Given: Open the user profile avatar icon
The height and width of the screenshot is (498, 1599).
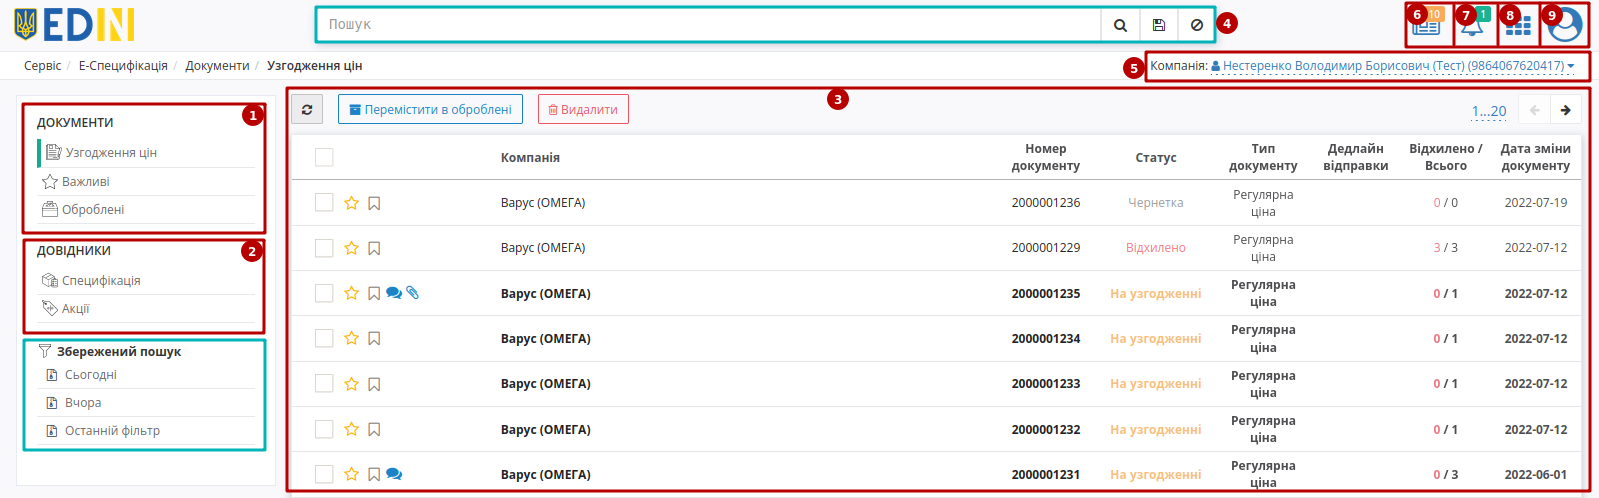Looking at the screenshot, I should [1565, 26].
